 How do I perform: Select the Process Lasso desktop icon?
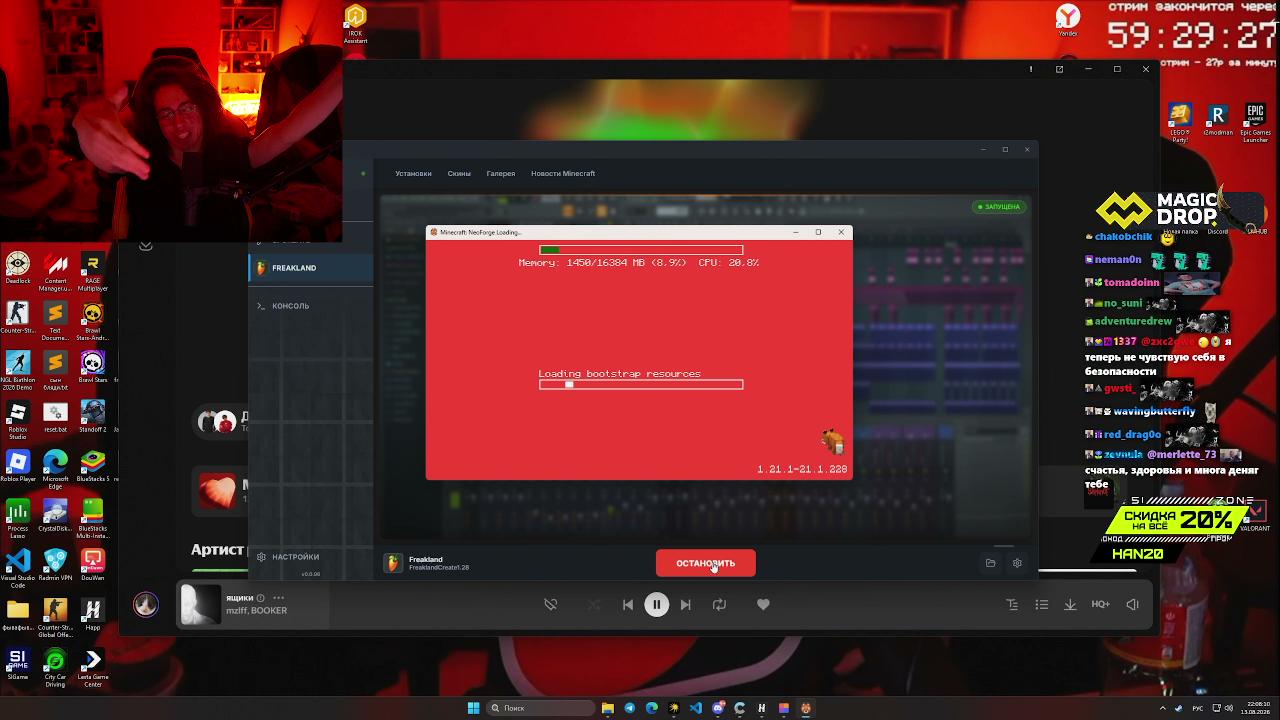pyautogui.click(x=17, y=519)
